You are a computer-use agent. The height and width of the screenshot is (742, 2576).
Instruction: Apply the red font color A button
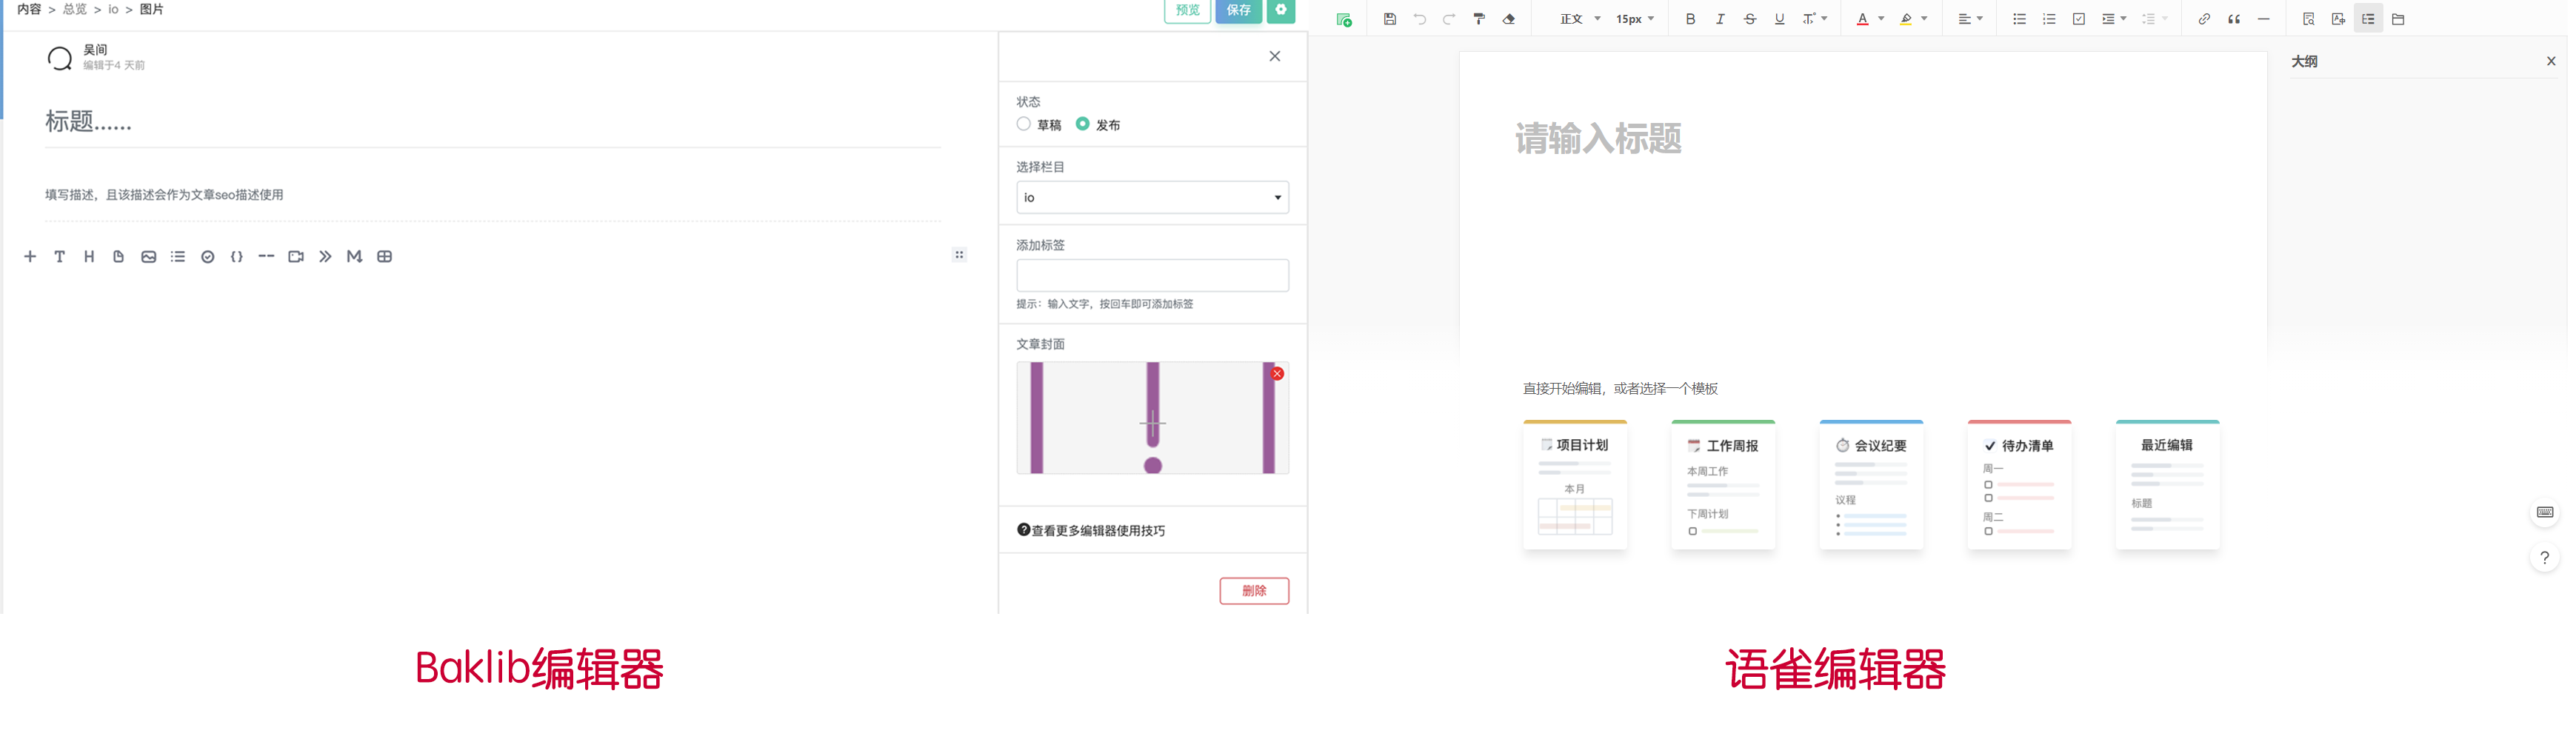(x=1862, y=19)
